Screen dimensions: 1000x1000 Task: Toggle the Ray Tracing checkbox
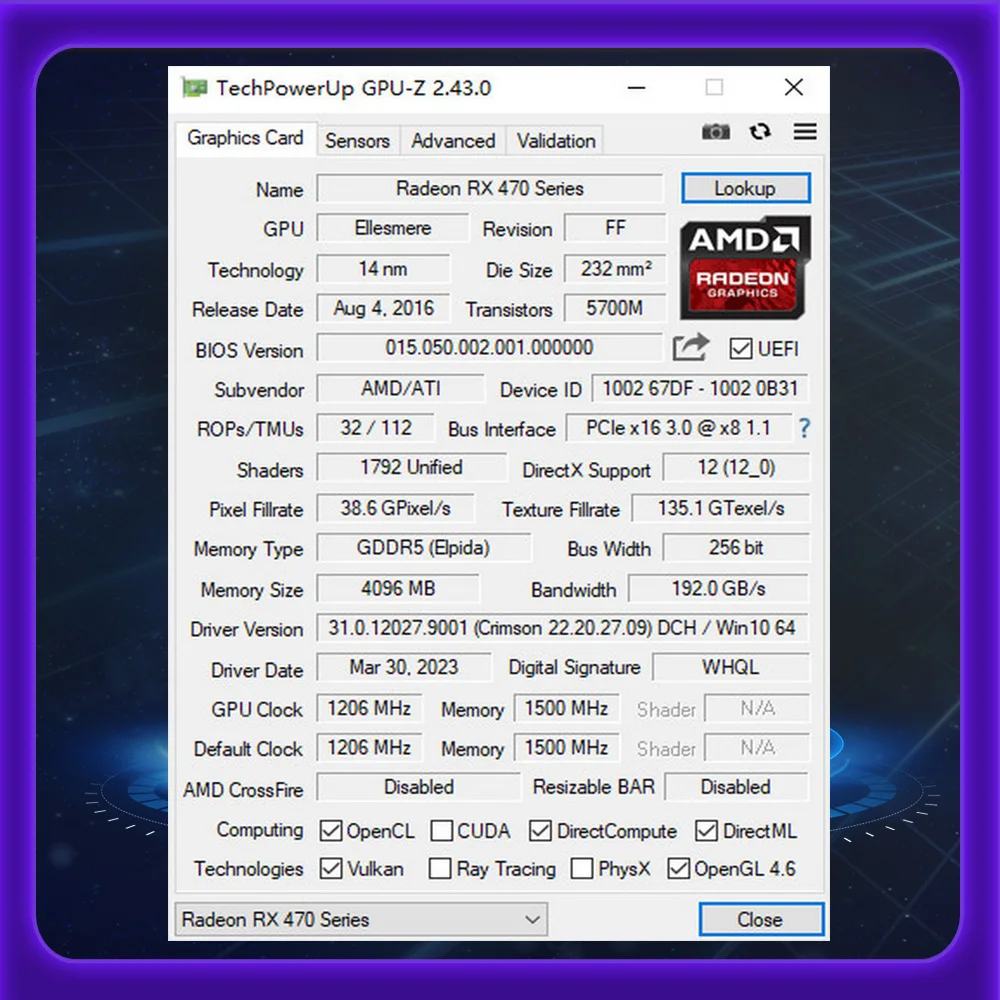pyautogui.click(x=440, y=868)
